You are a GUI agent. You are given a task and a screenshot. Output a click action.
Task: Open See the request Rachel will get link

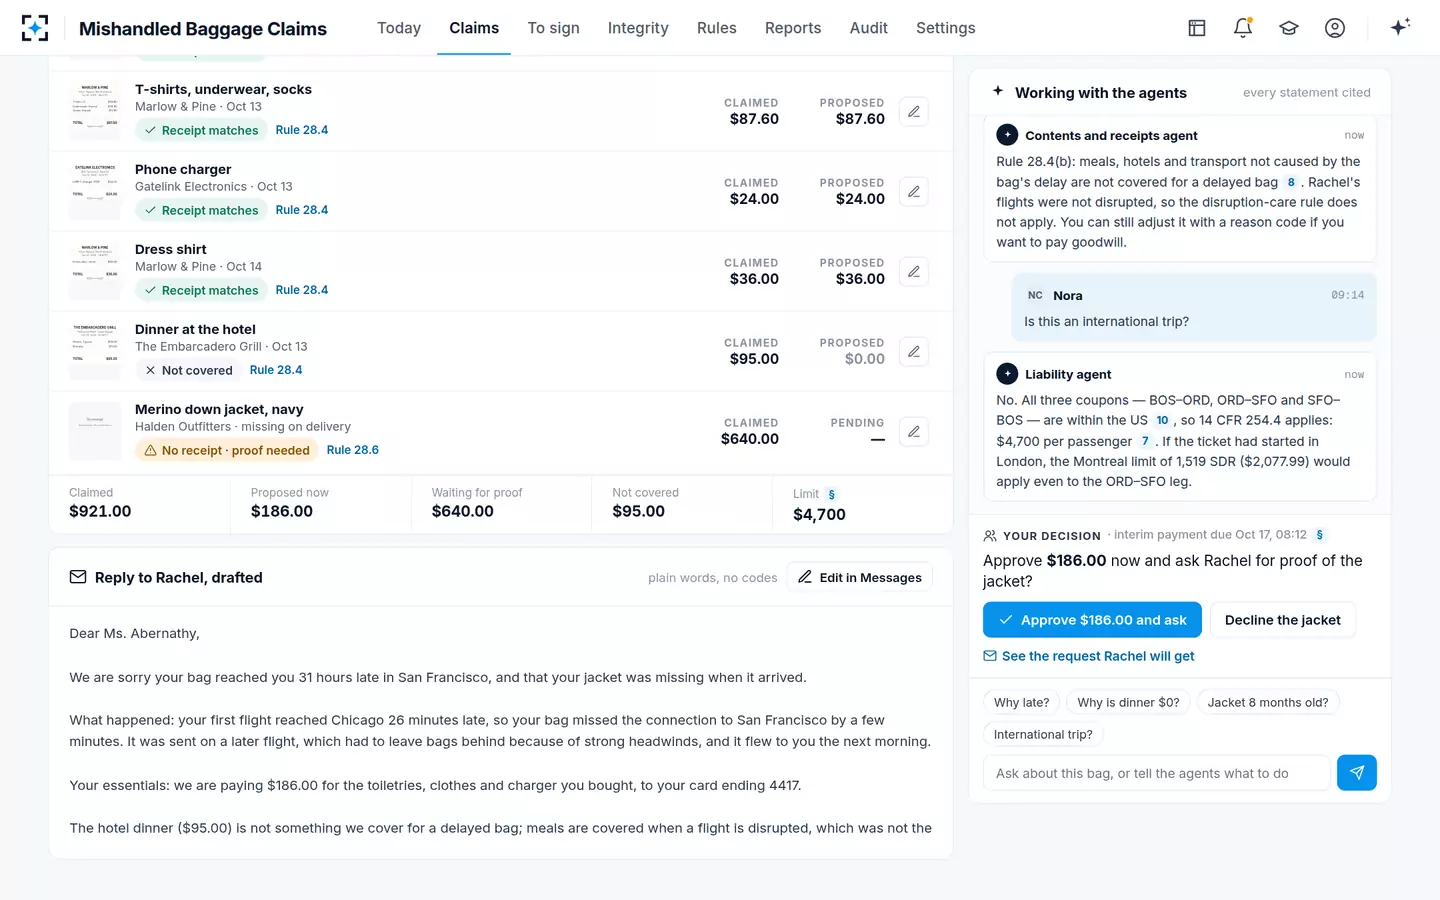pyautogui.click(x=1089, y=656)
